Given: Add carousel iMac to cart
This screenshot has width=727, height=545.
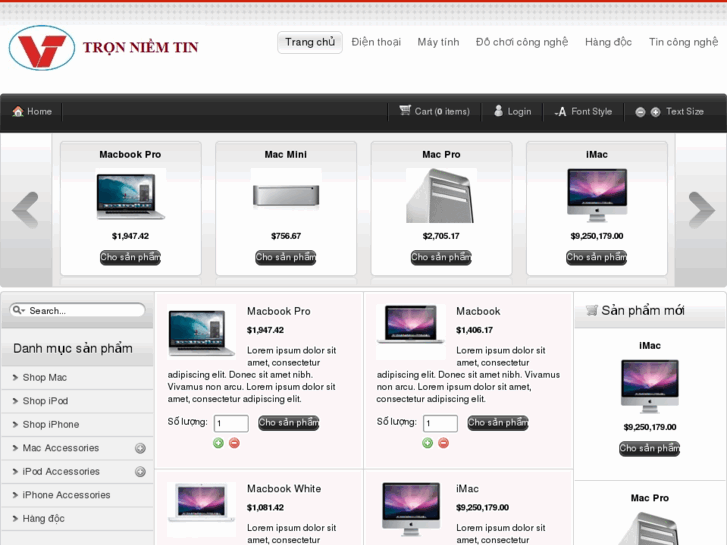Looking at the screenshot, I should [596, 257].
